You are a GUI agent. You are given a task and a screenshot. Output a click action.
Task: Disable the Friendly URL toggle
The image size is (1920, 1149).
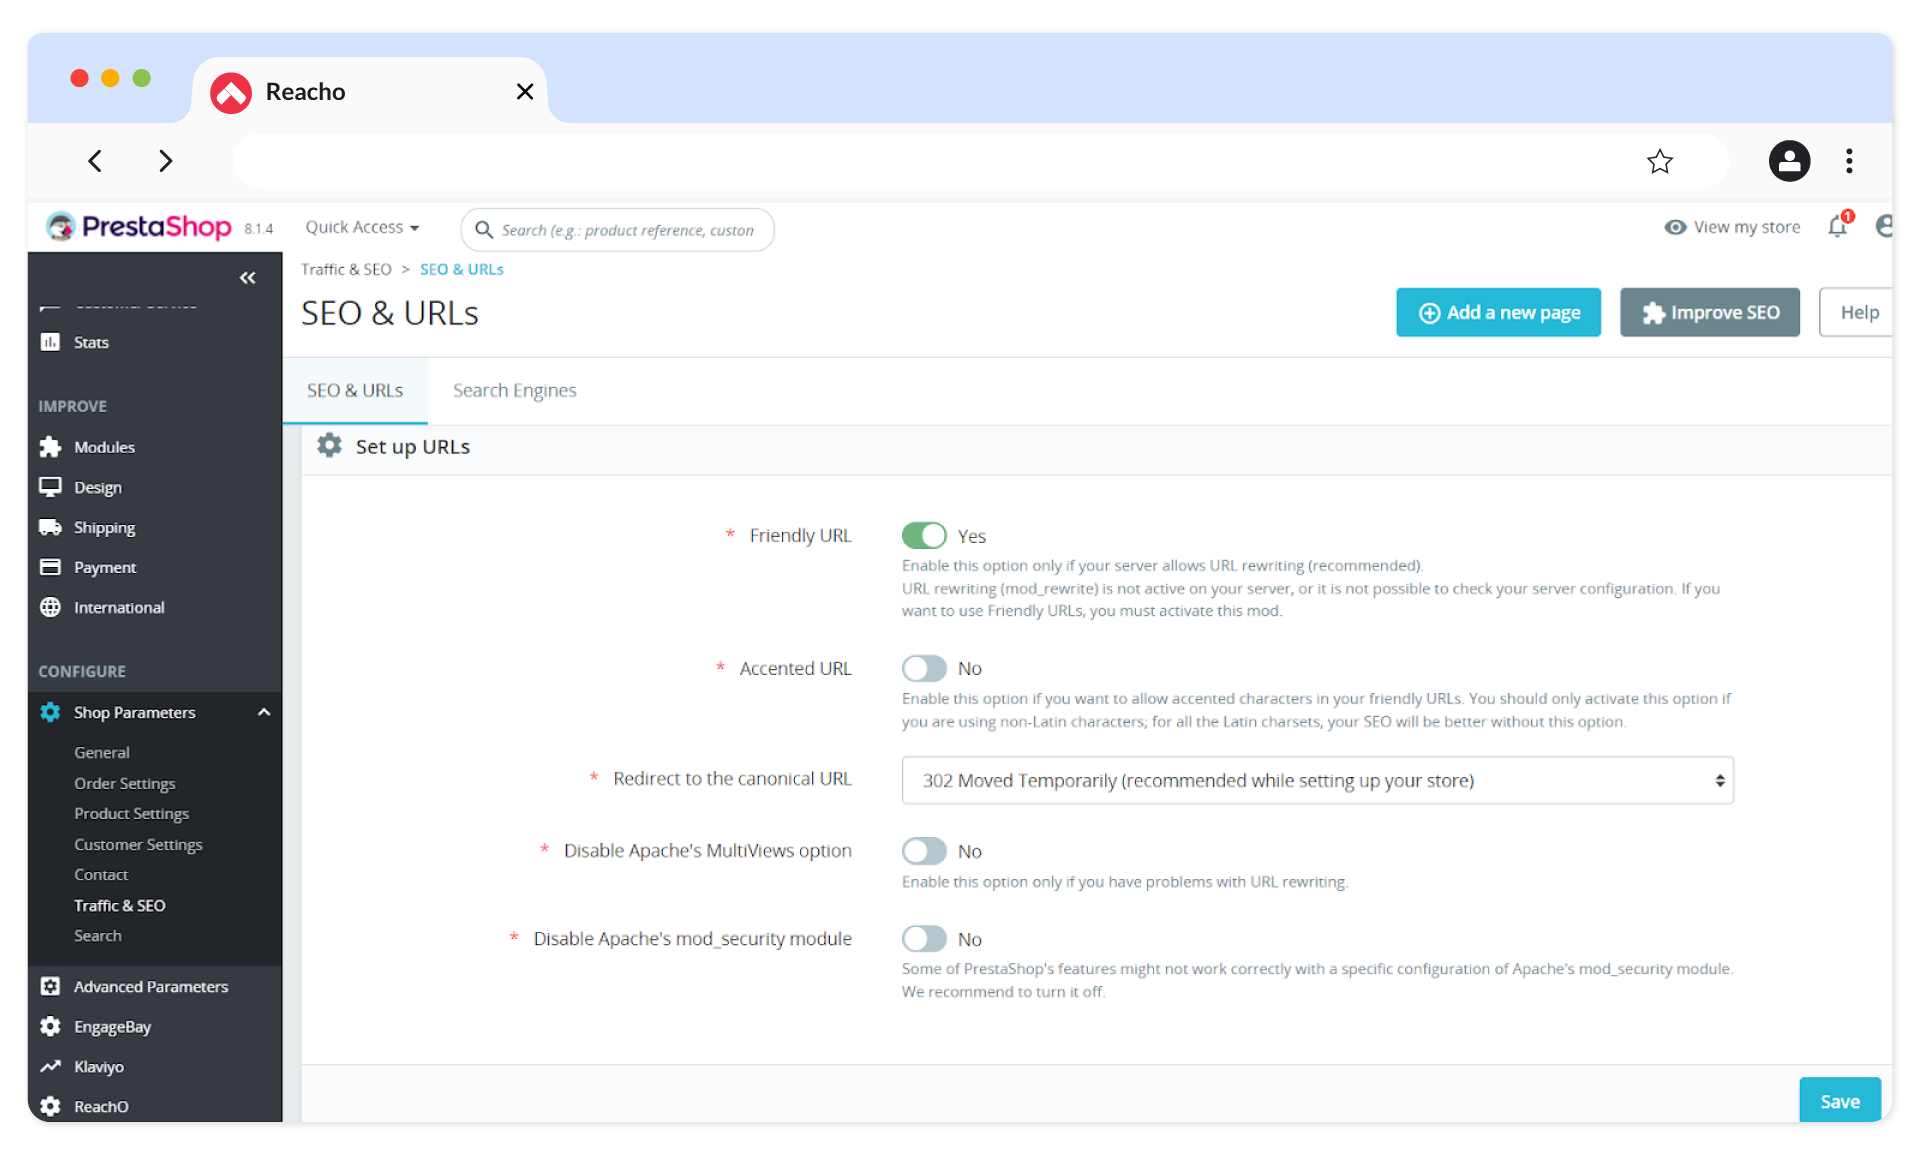click(x=923, y=536)
